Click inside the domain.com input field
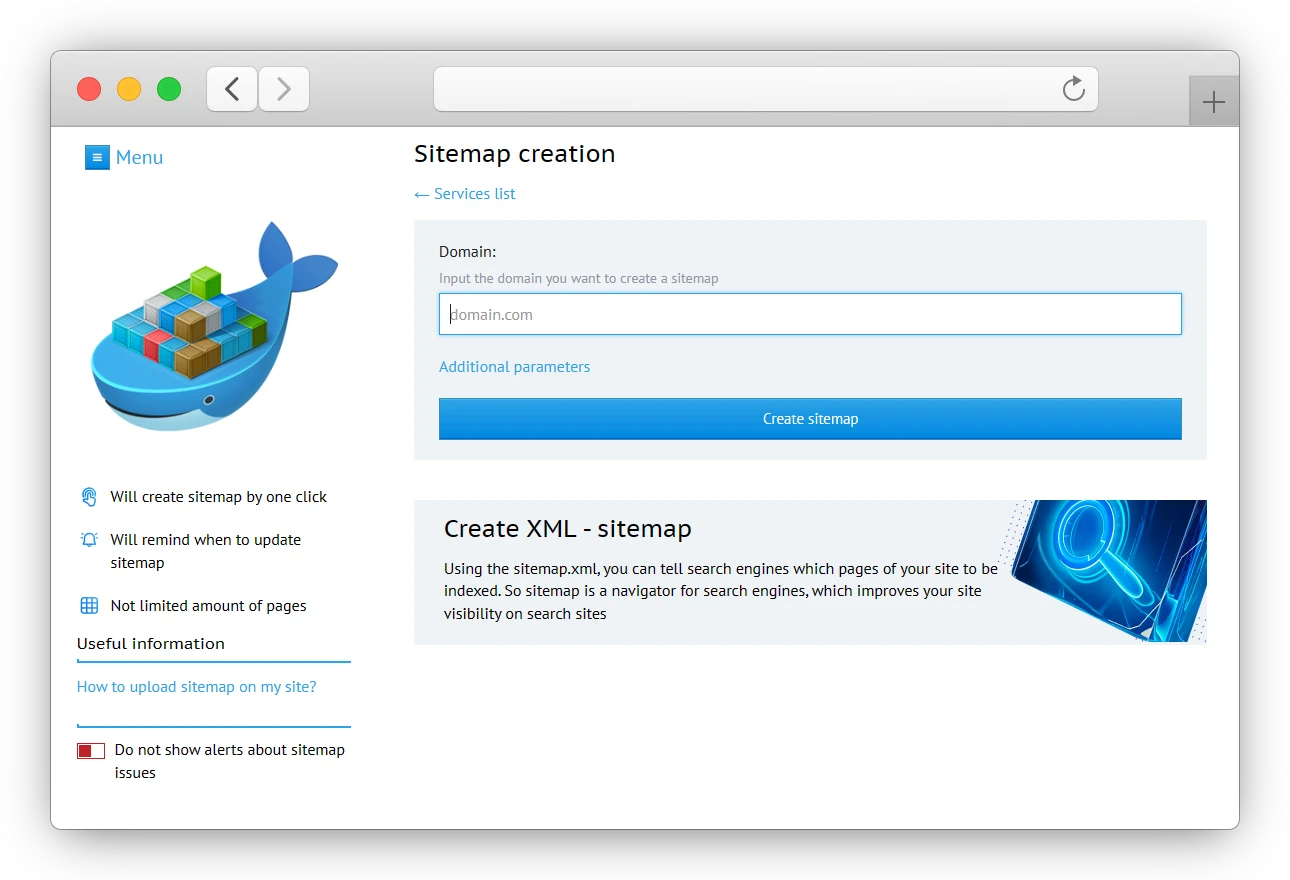The height and width of the screenshot is (880, 1290). click(810, 313)
